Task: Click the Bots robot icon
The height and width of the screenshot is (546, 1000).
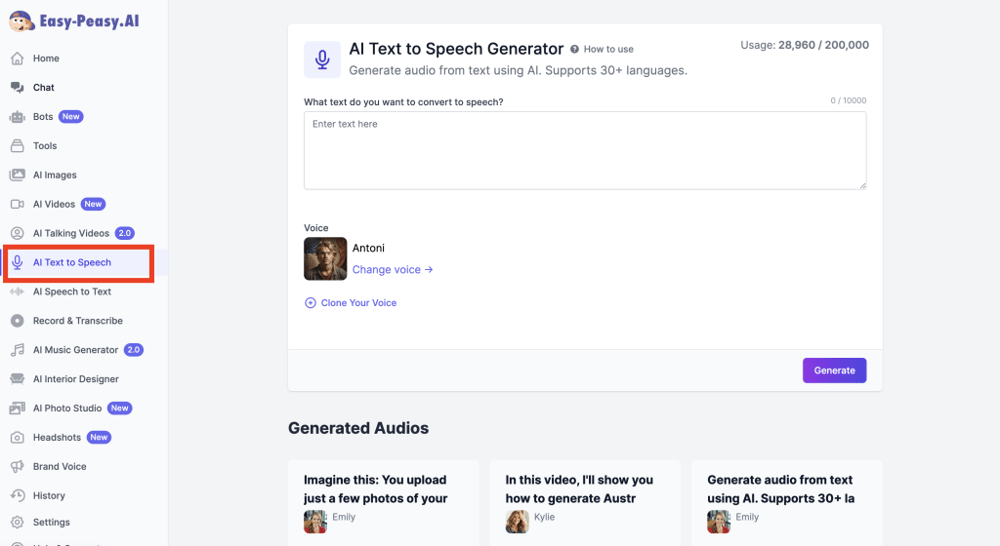Action: [x=17, y=117]
